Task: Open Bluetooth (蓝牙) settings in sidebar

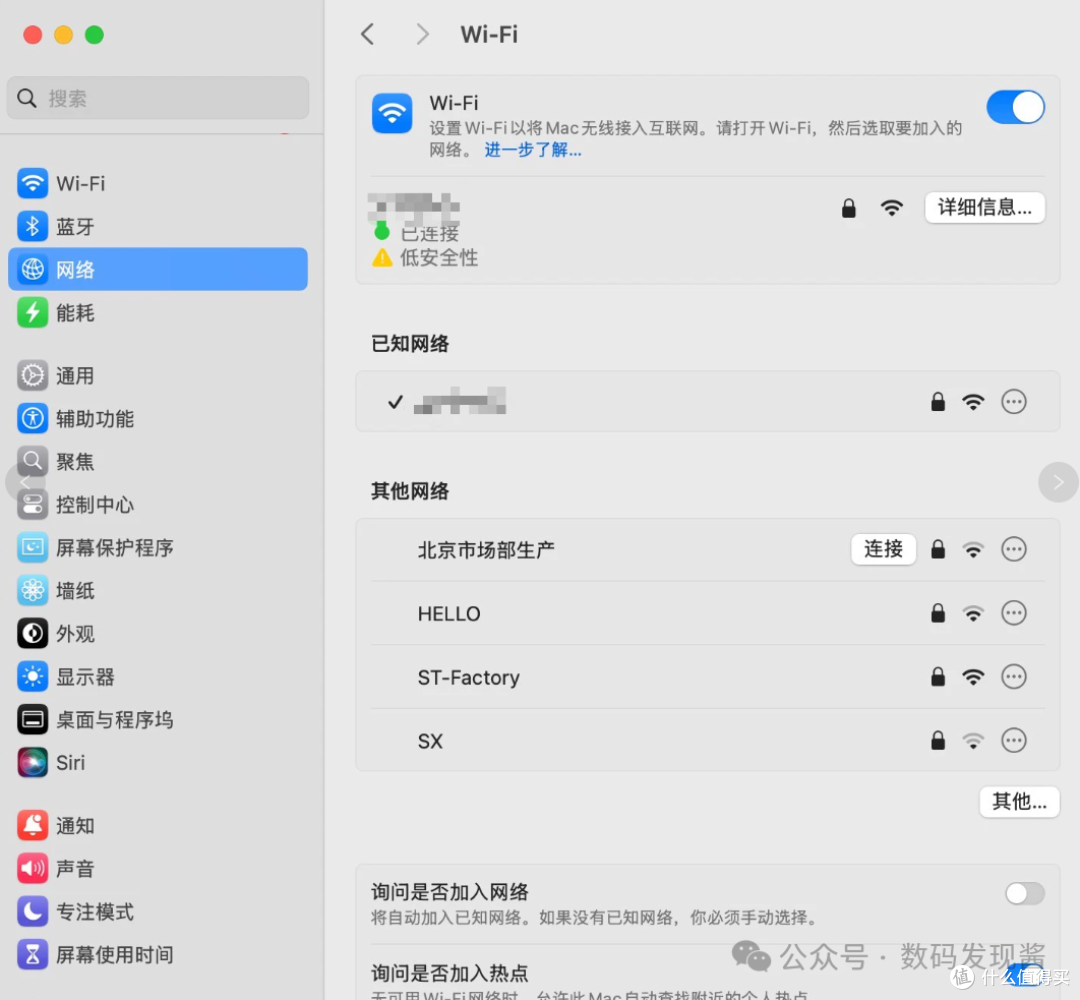Action: tap(157, 227)
